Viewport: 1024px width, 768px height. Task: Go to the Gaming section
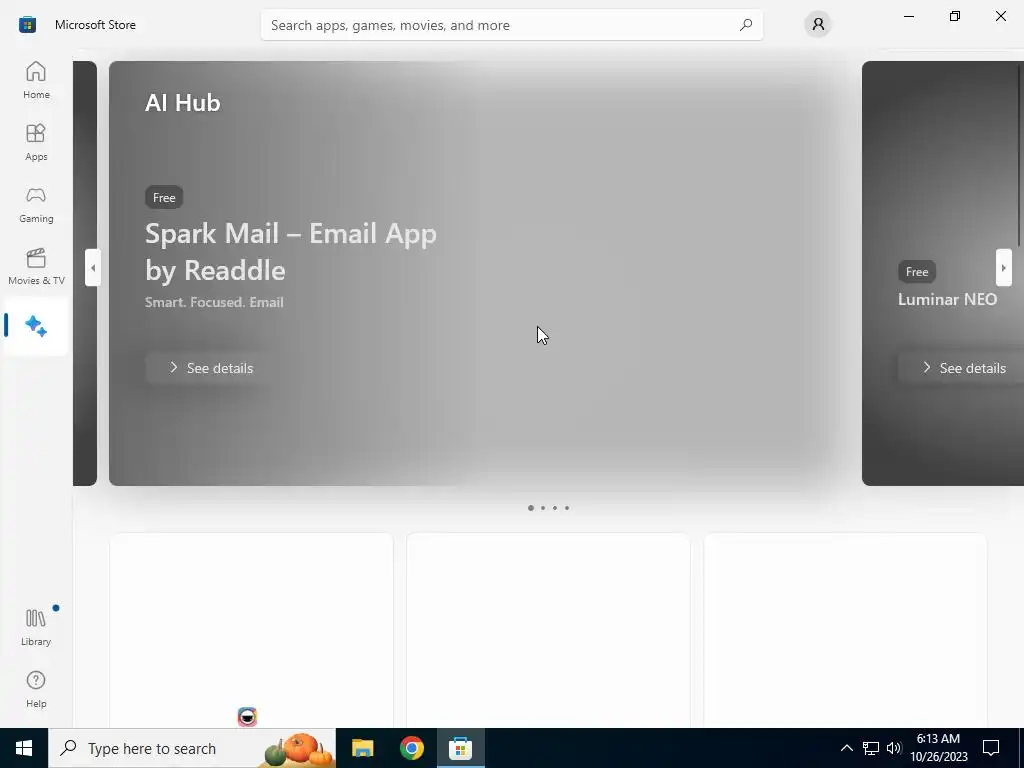click(36, 204)
